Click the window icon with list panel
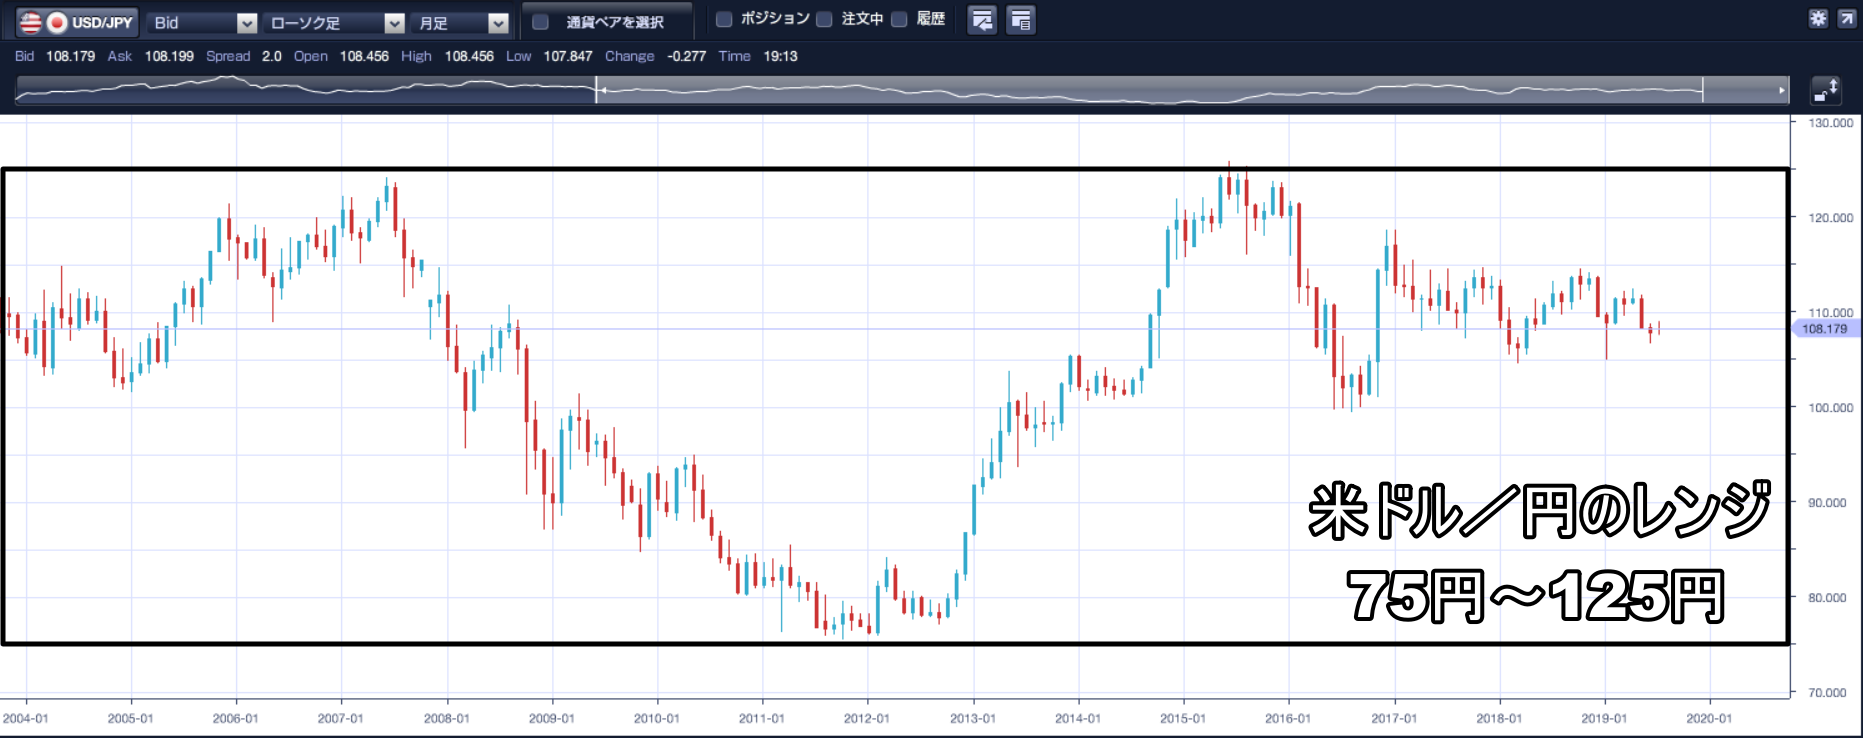This screenshot has height=738, width=1863. pyautogui.click(x=1020, y=20)
